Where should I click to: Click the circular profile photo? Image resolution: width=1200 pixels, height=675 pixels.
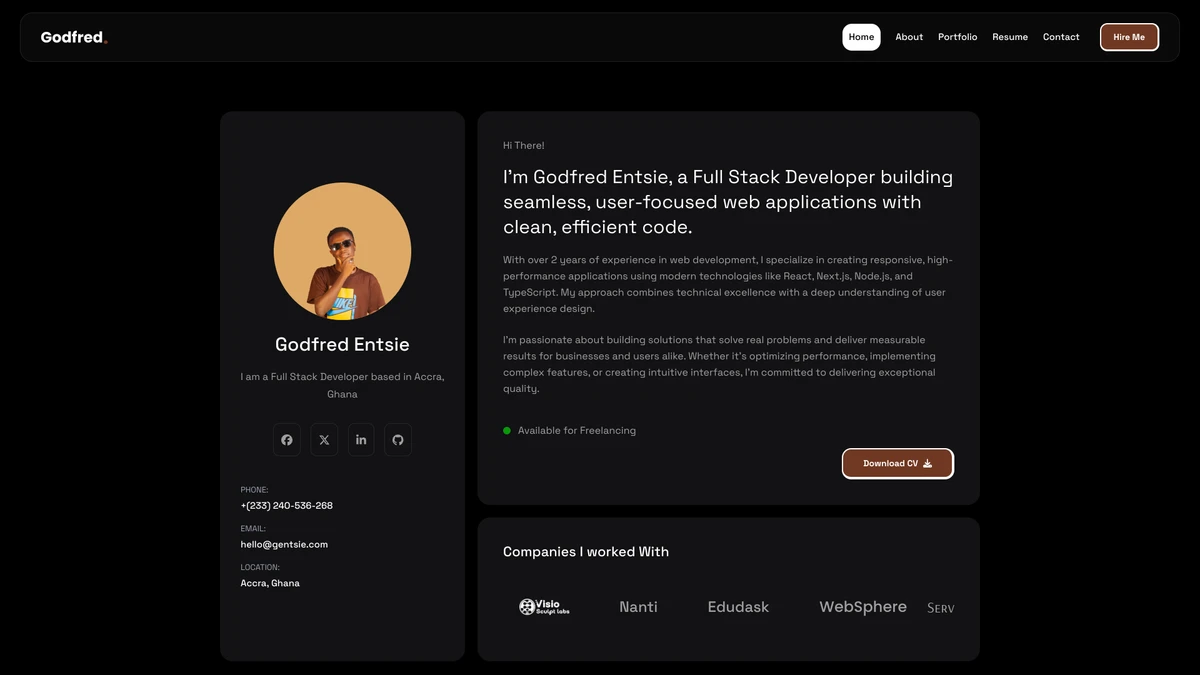pyautogui.click(x=342, y=251)
